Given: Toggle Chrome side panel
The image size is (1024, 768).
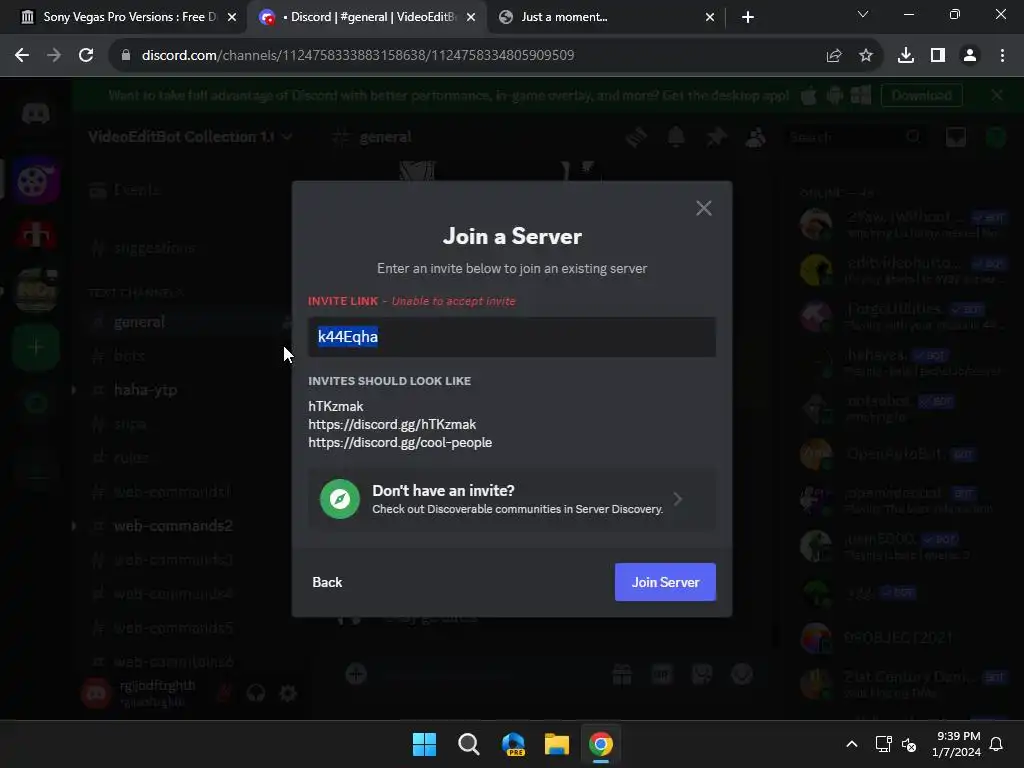Looking at the screenshot, I should [x=938, y=56].
